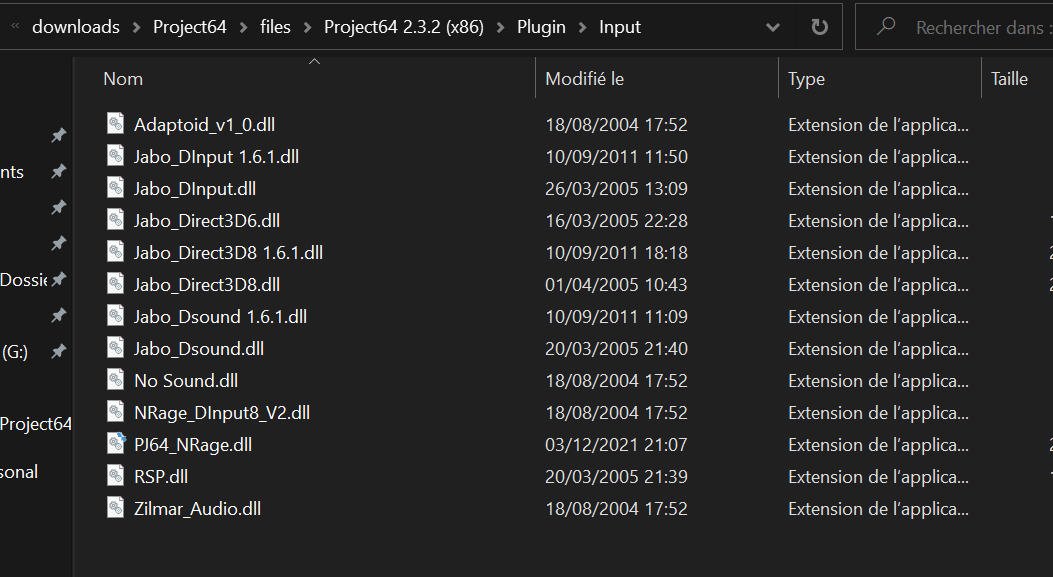Click the PJ64_NRage.dll file icon
Image resolution: width=1053 pixels, height=577 pixels.
pyautogui.click(x=116, y=444)
